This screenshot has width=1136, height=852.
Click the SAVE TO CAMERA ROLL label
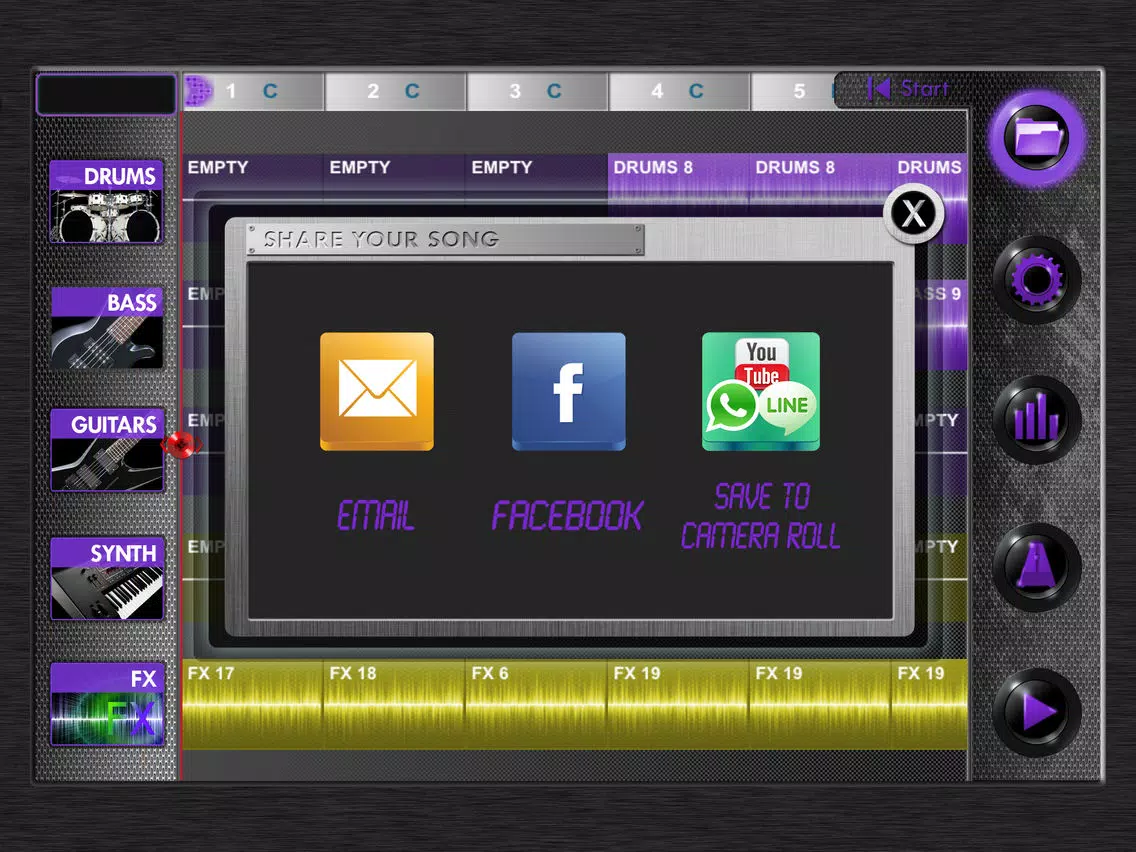[x=761, y=516]
